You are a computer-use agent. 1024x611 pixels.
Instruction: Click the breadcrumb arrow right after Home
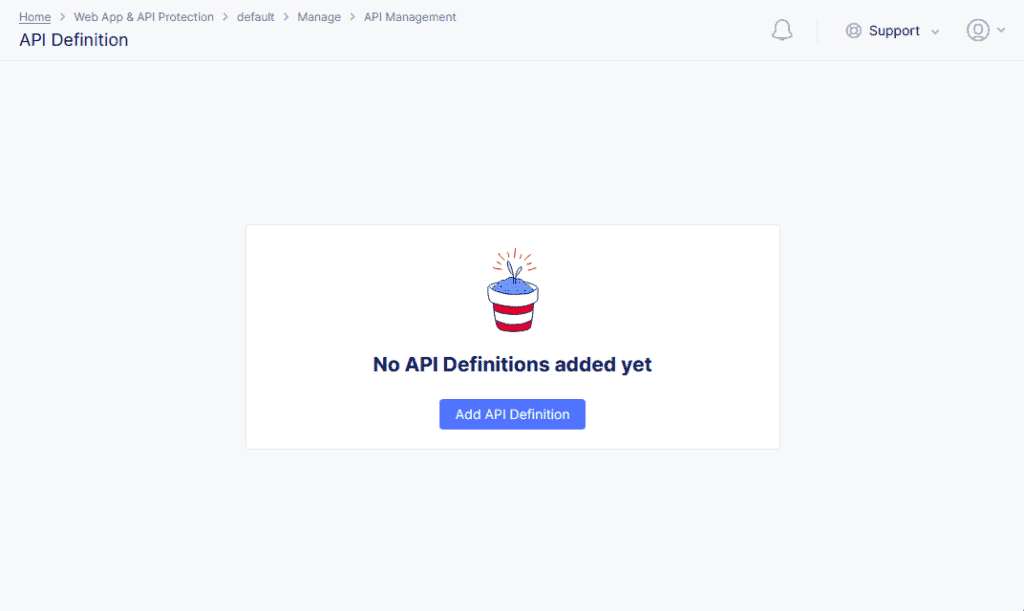[x=63, y=17]
